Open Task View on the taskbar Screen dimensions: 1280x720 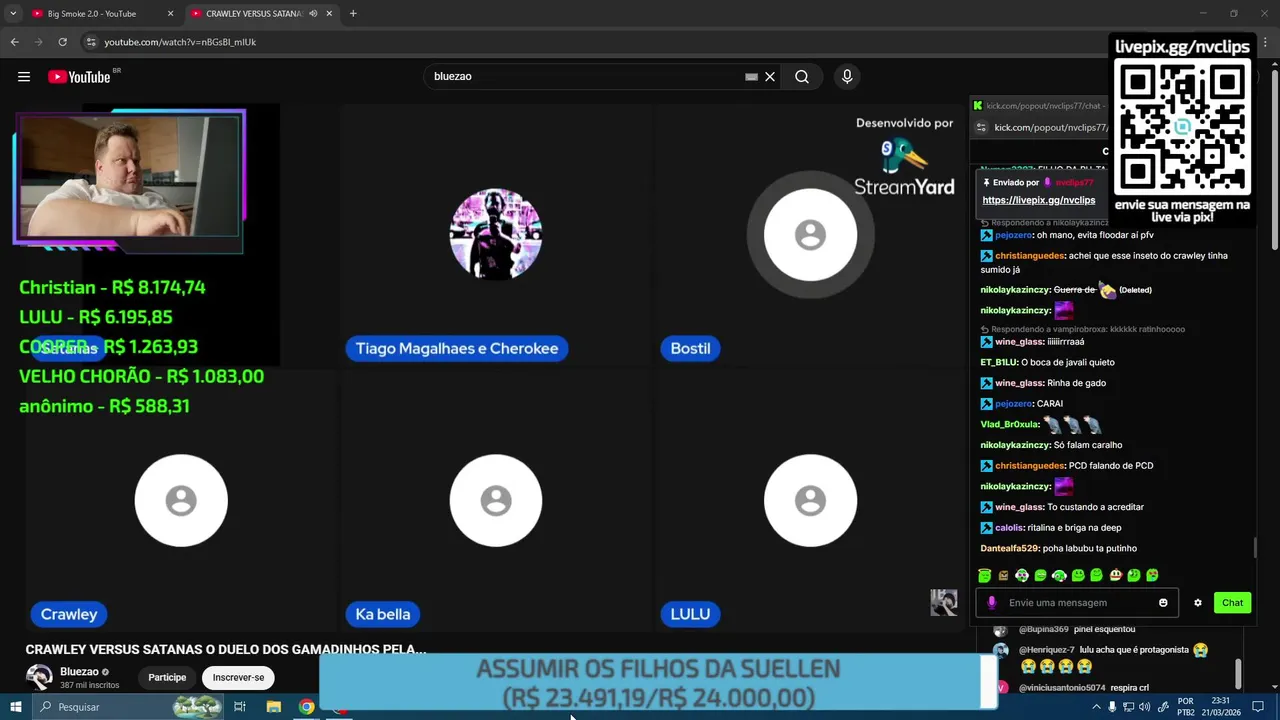coord(240,707)
